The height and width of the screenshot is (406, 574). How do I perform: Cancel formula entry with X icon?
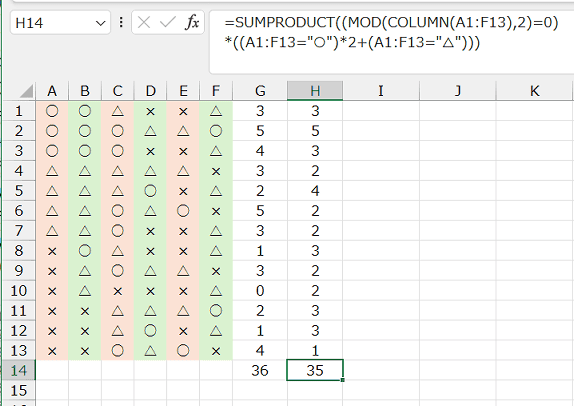coord(144,23)
